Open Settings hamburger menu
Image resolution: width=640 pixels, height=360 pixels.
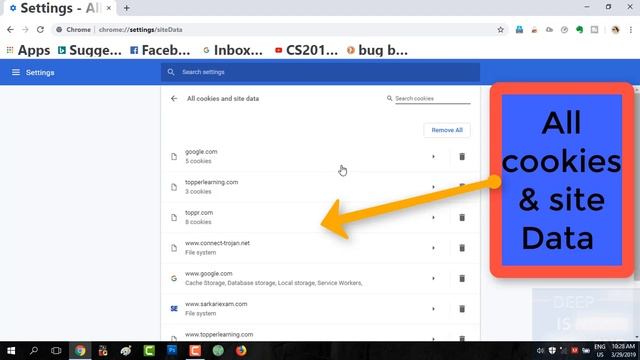[x=16, y=72]
